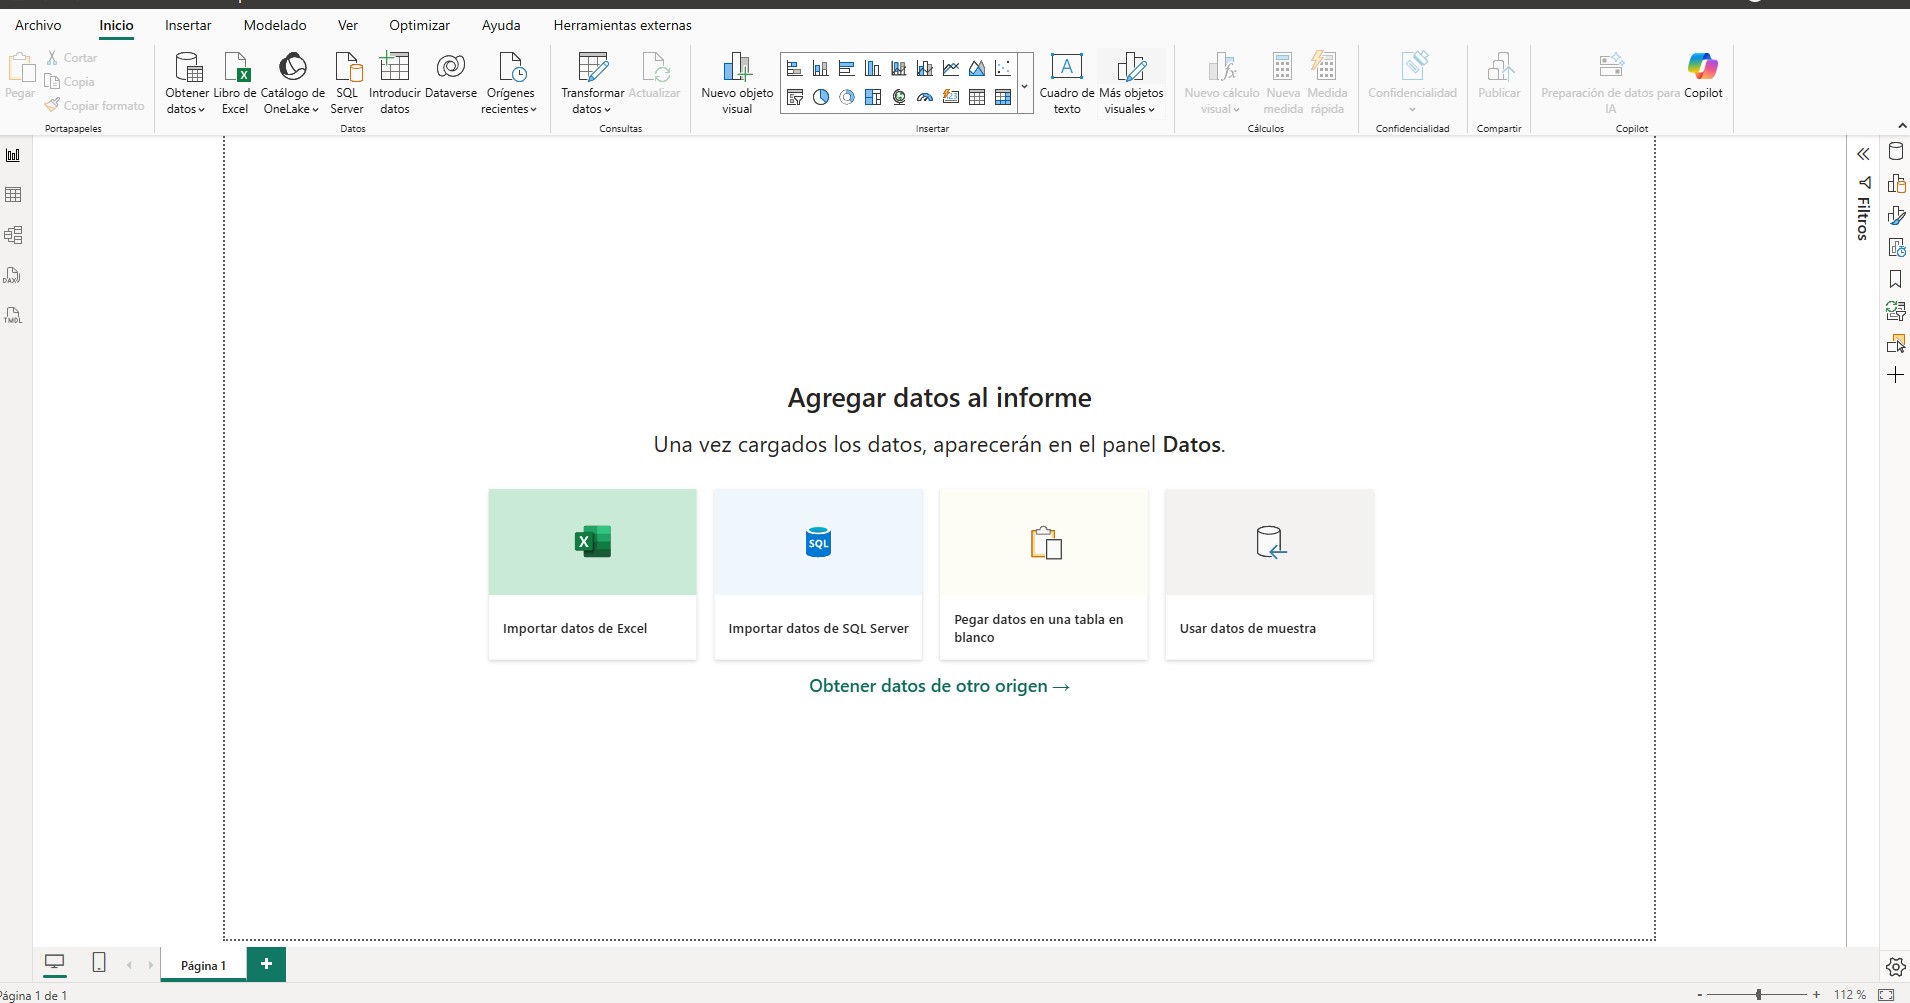Image resolution: width=1910 pixels, height=1003 pixels.
Task: Switch to the Modelado ribbon tab
Action: pyautogui.click(x=275, y=25)
